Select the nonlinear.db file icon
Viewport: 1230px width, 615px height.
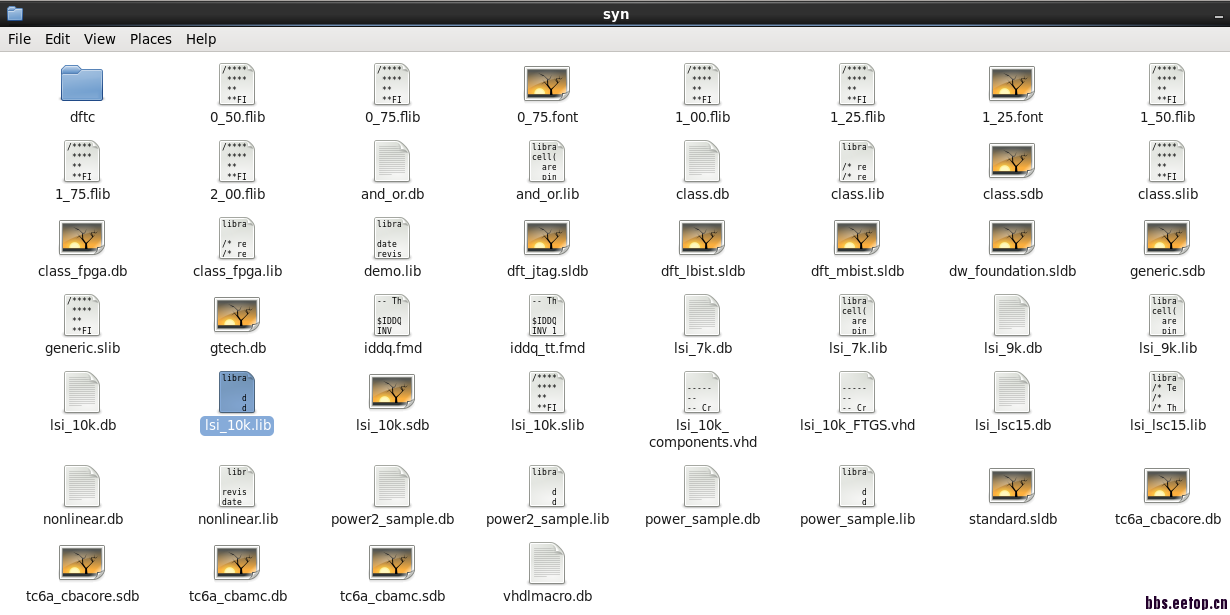click(82, 486)
